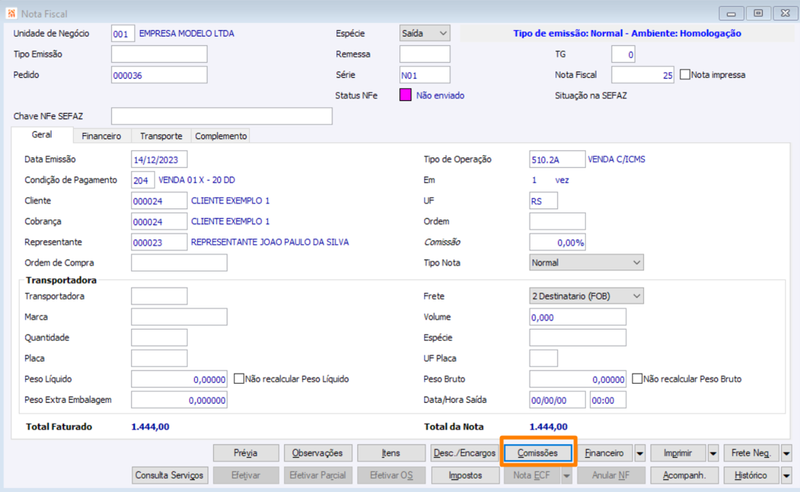Switch to the Complemento tab
800x492 pixels.
221,136
